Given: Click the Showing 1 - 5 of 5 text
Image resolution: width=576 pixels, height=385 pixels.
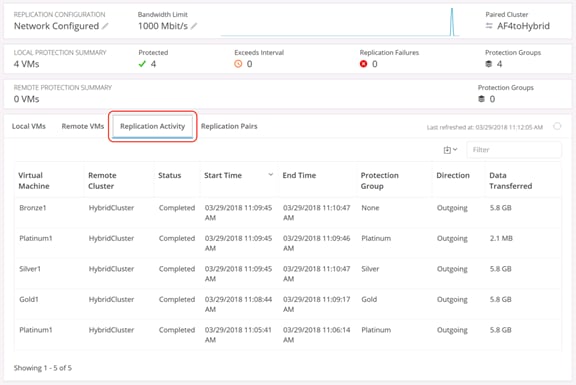Looking at the screenshot, I should click(43, 368).
